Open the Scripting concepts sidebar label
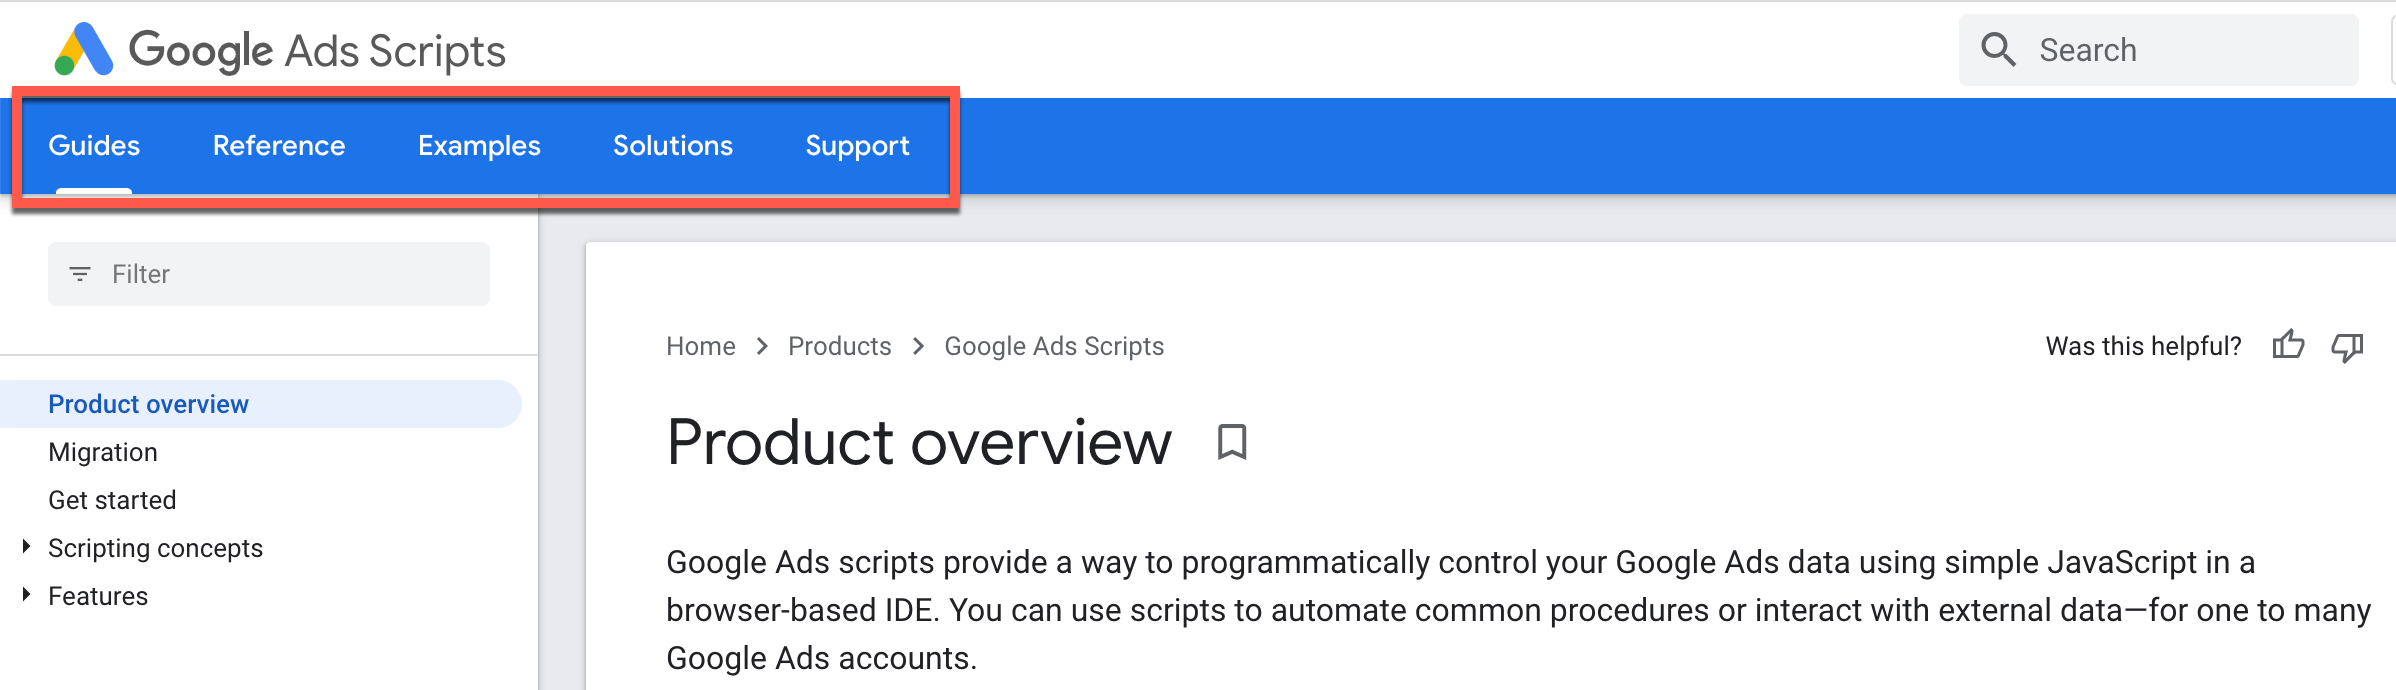 tap(155, 548)
